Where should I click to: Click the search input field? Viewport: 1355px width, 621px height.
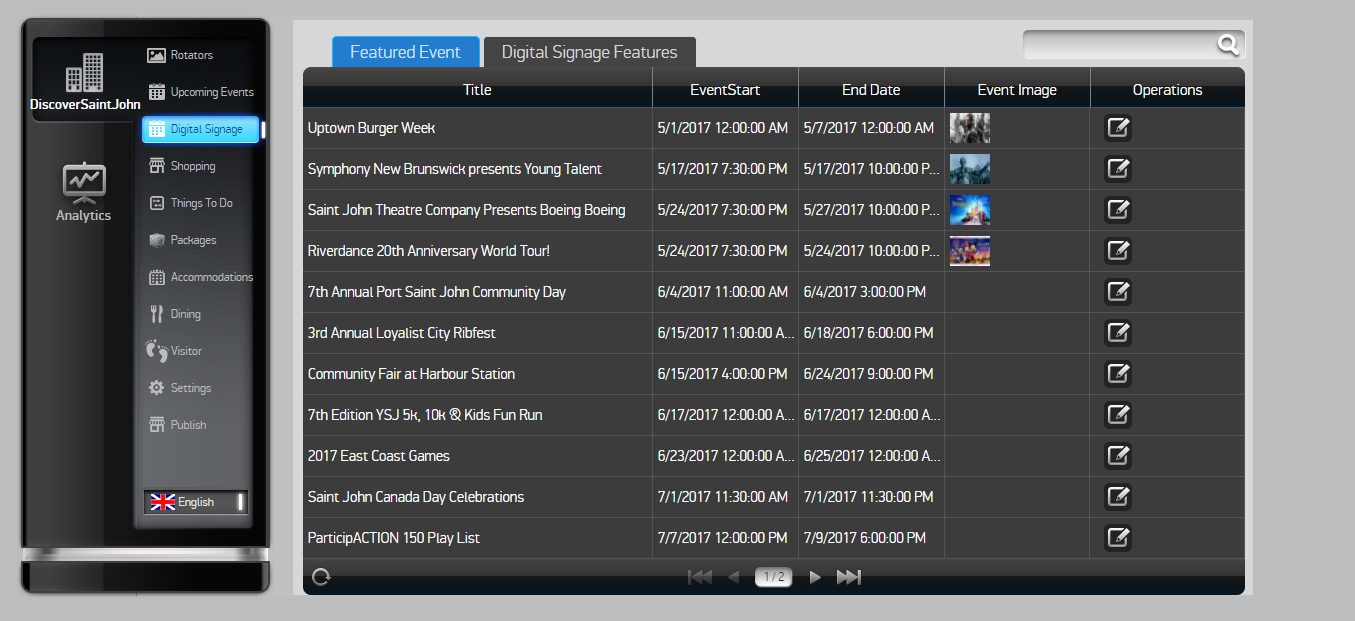(x=1120, y=44)
